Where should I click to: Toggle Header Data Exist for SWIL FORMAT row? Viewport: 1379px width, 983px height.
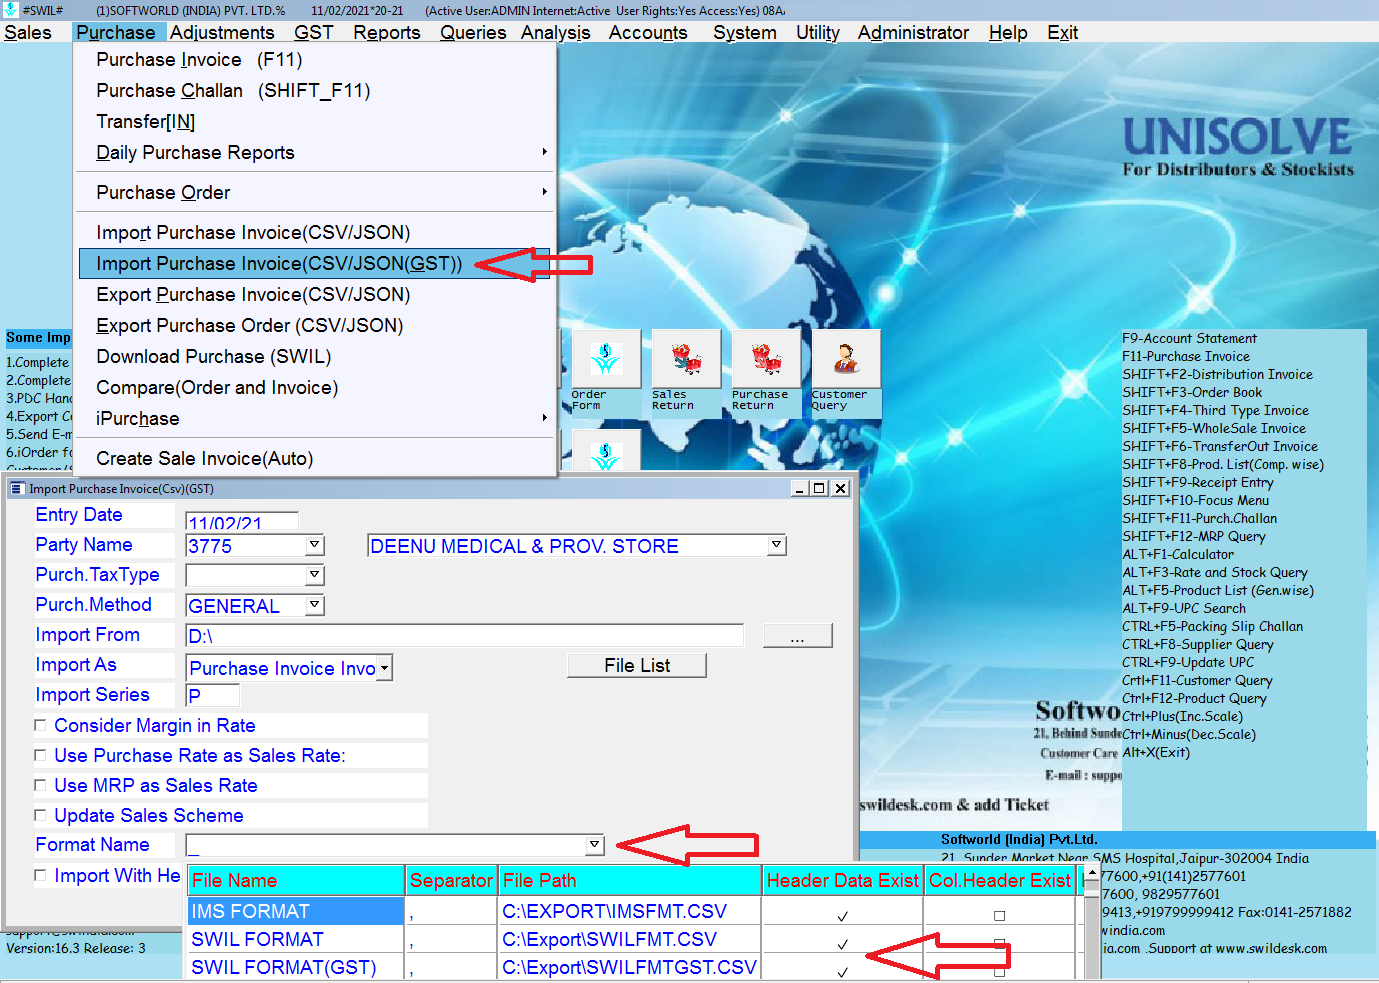[x=843, y=943]
